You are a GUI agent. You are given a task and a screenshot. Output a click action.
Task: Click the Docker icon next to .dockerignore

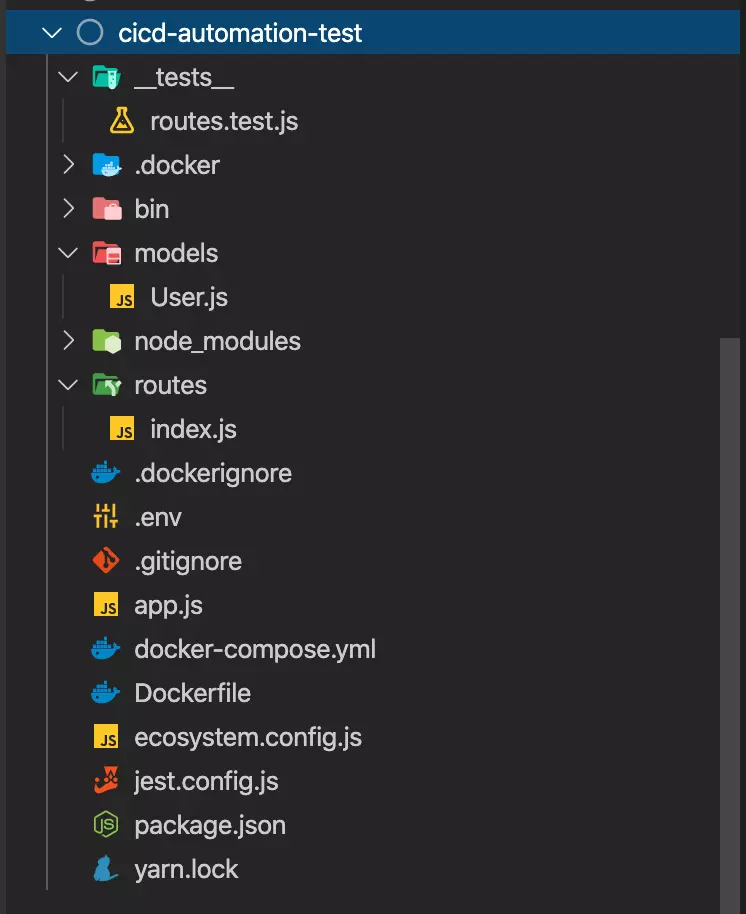tap(104, 472)
